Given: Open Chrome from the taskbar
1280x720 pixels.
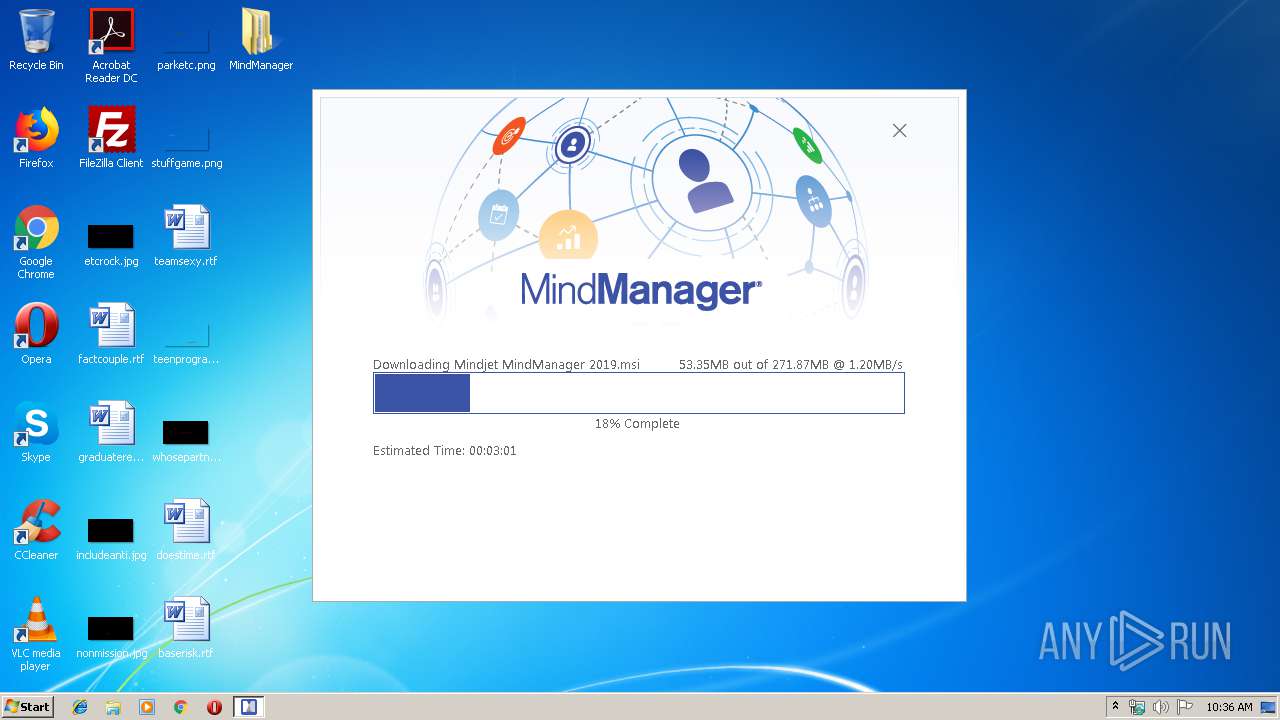Looking at the screenshot, I should click(x=180, y=707).
